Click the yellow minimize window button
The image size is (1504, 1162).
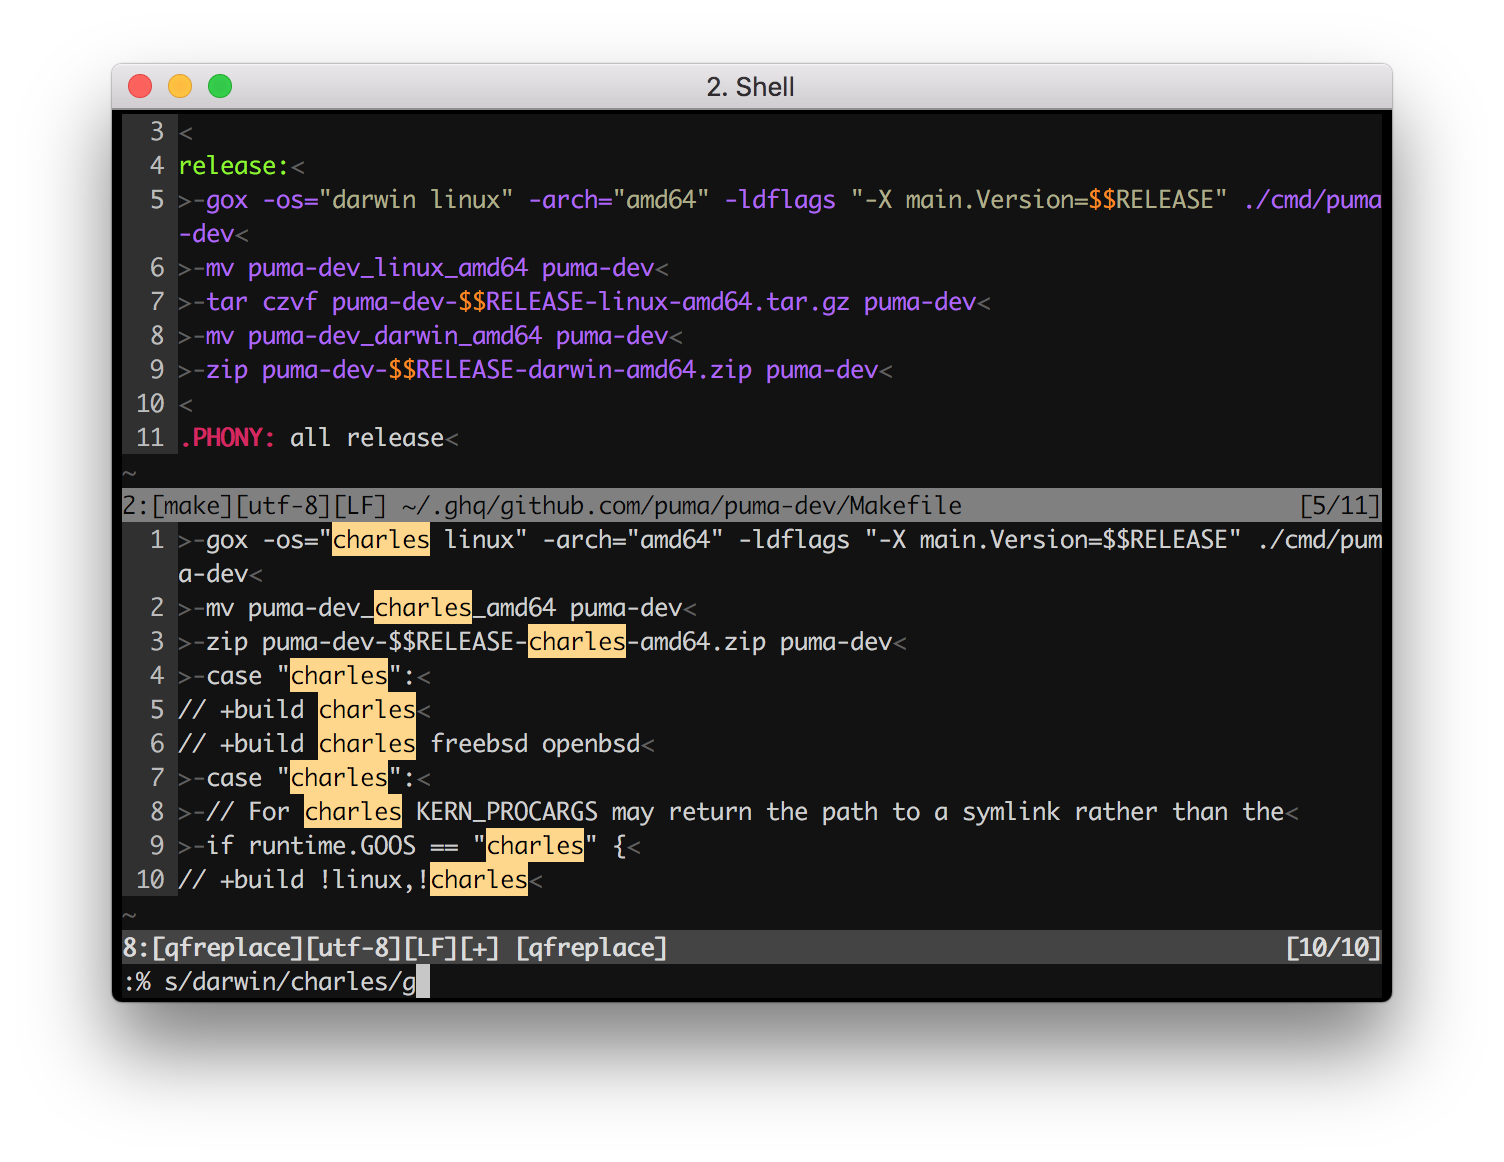point(180,86)
